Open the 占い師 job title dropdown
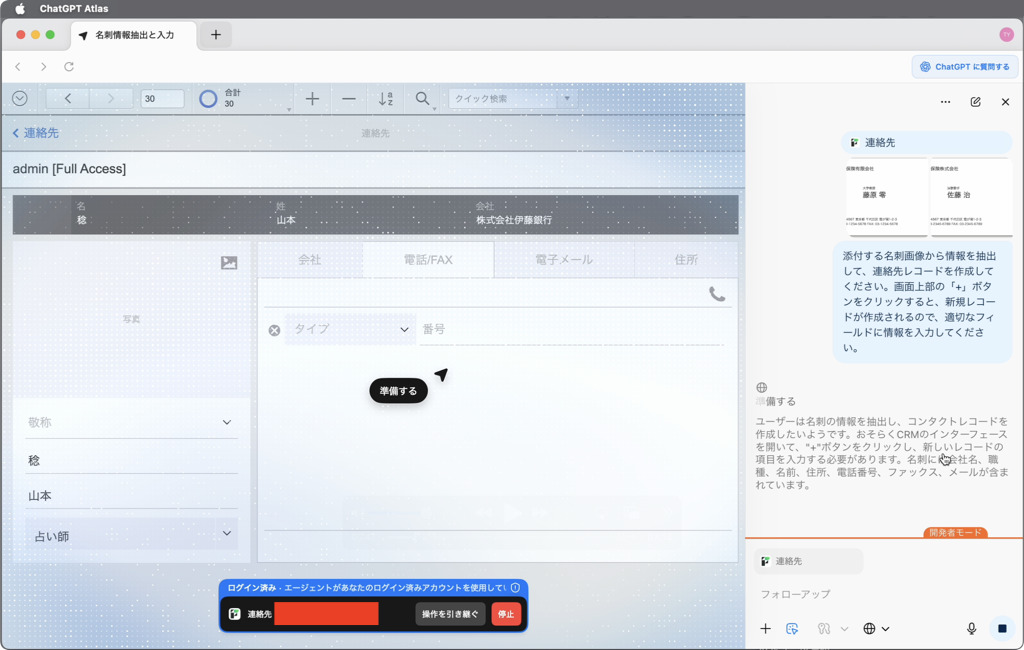The image size is (1024, 650). [x=131, y=536]
